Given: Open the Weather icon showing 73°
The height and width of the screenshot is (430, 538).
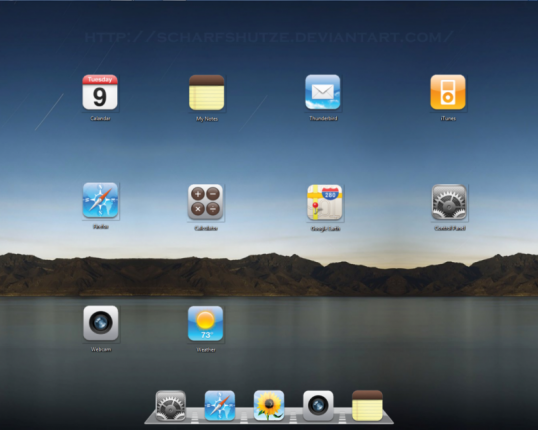Looking at the screenshot, I should coord(206,324).
